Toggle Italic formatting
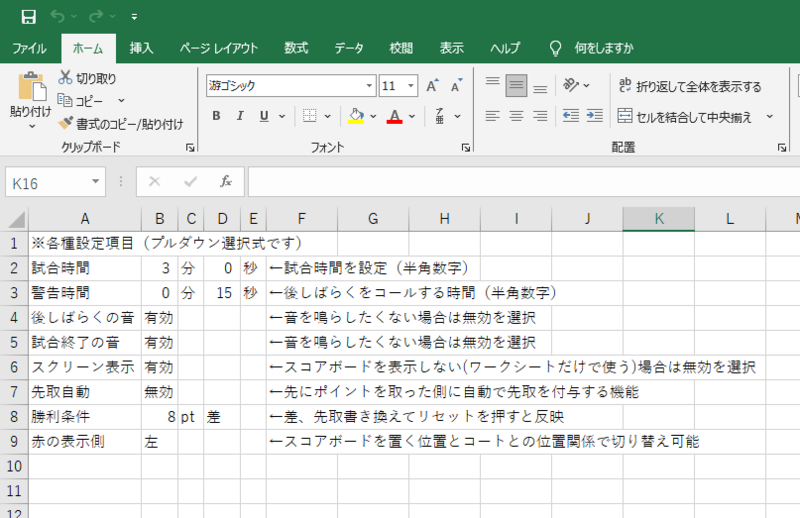This screenshot has width=800, height=518. (x=240, y=116)
